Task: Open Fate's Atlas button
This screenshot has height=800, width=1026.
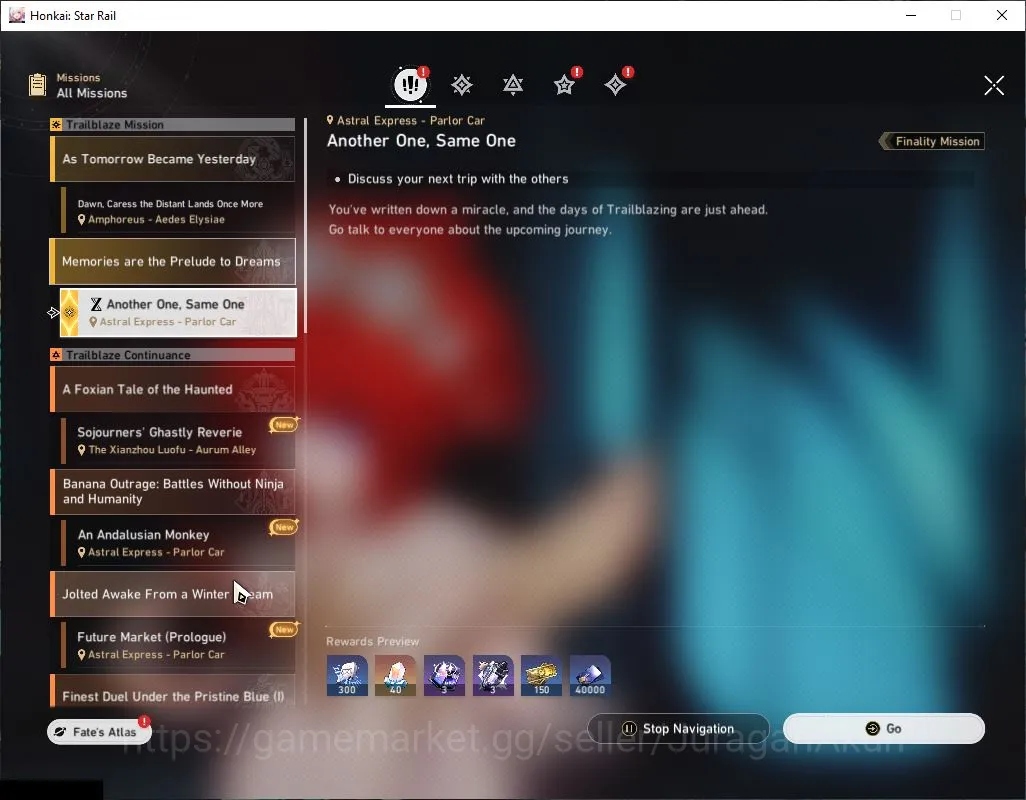Action: pos(99,731)
